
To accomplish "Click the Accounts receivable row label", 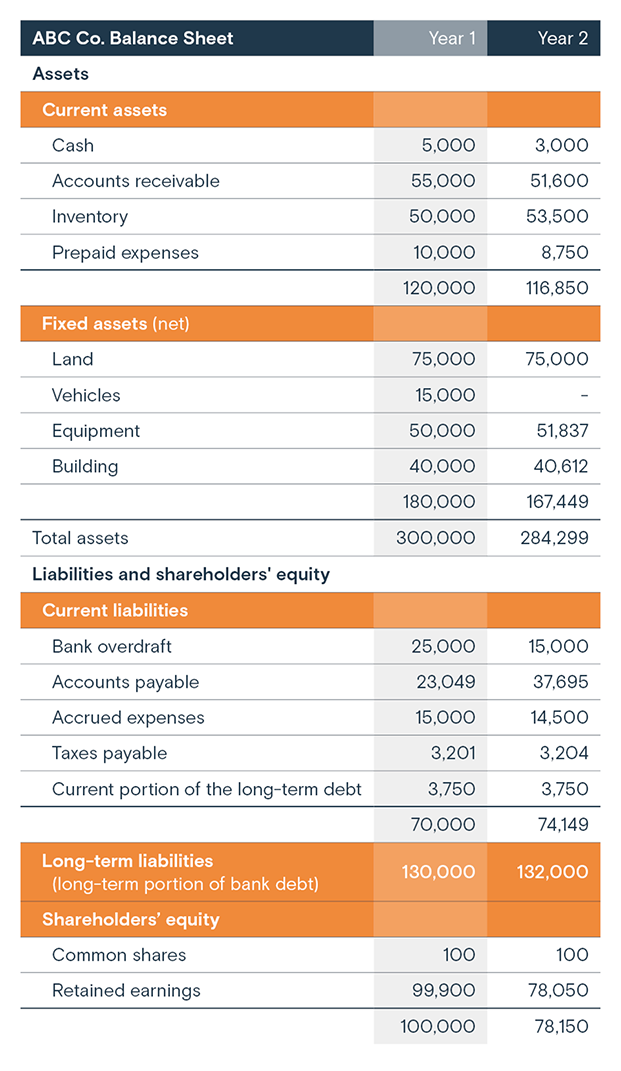I will point(136,181).
